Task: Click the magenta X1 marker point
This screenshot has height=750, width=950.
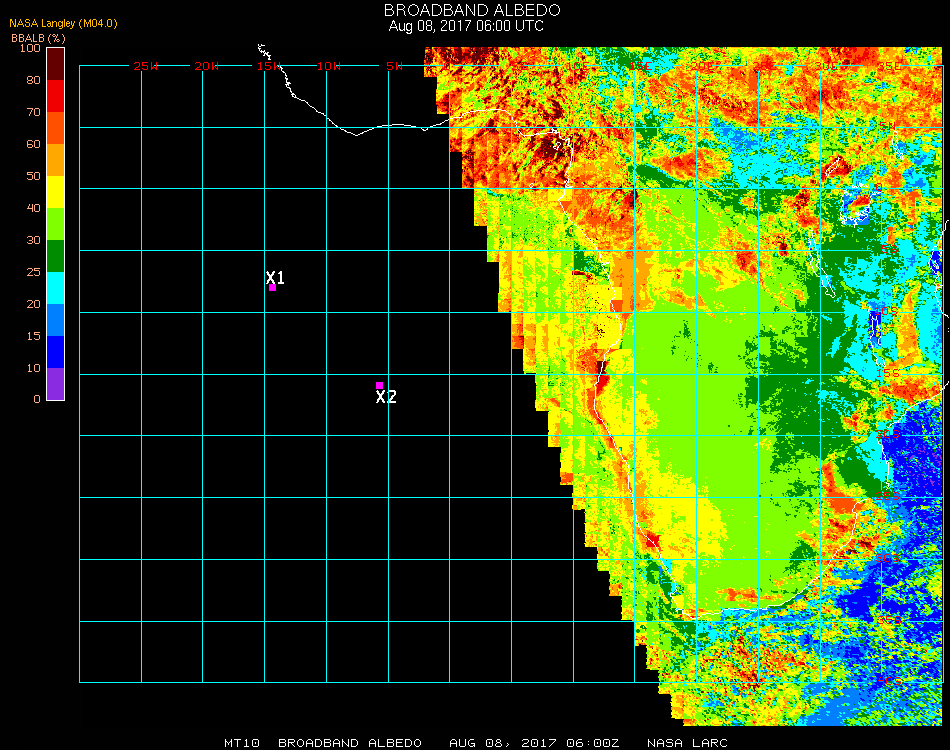Action: 272,287
